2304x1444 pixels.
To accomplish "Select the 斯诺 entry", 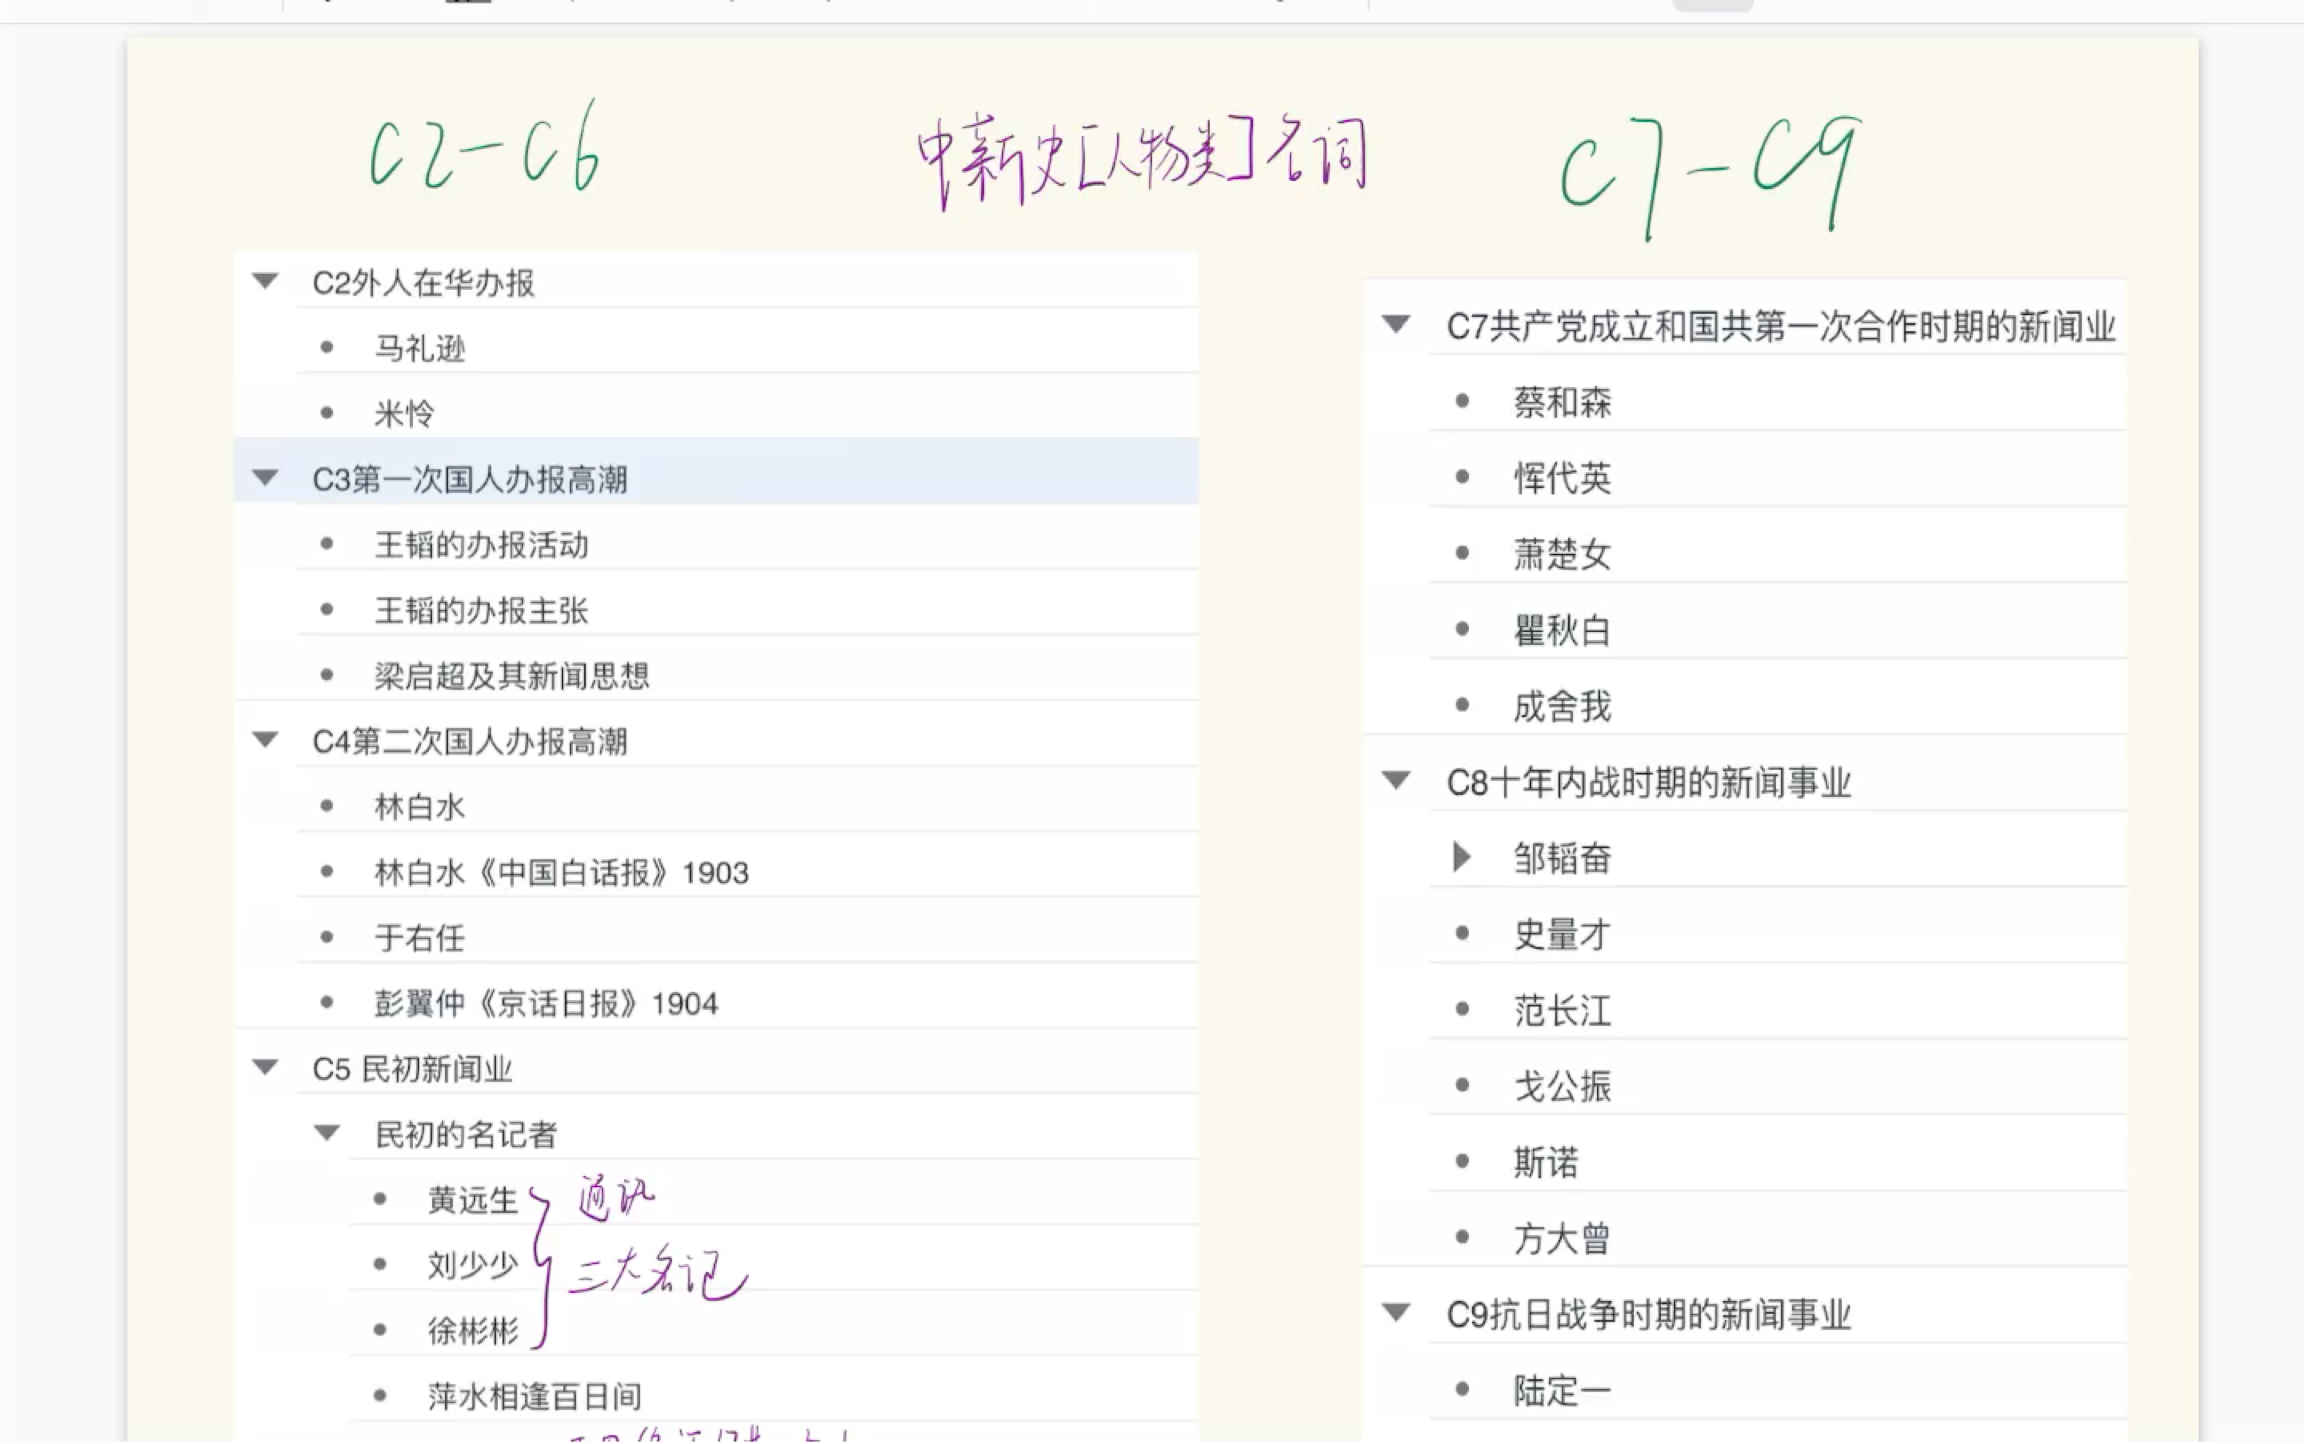I will click(x=1546, y=1162).
